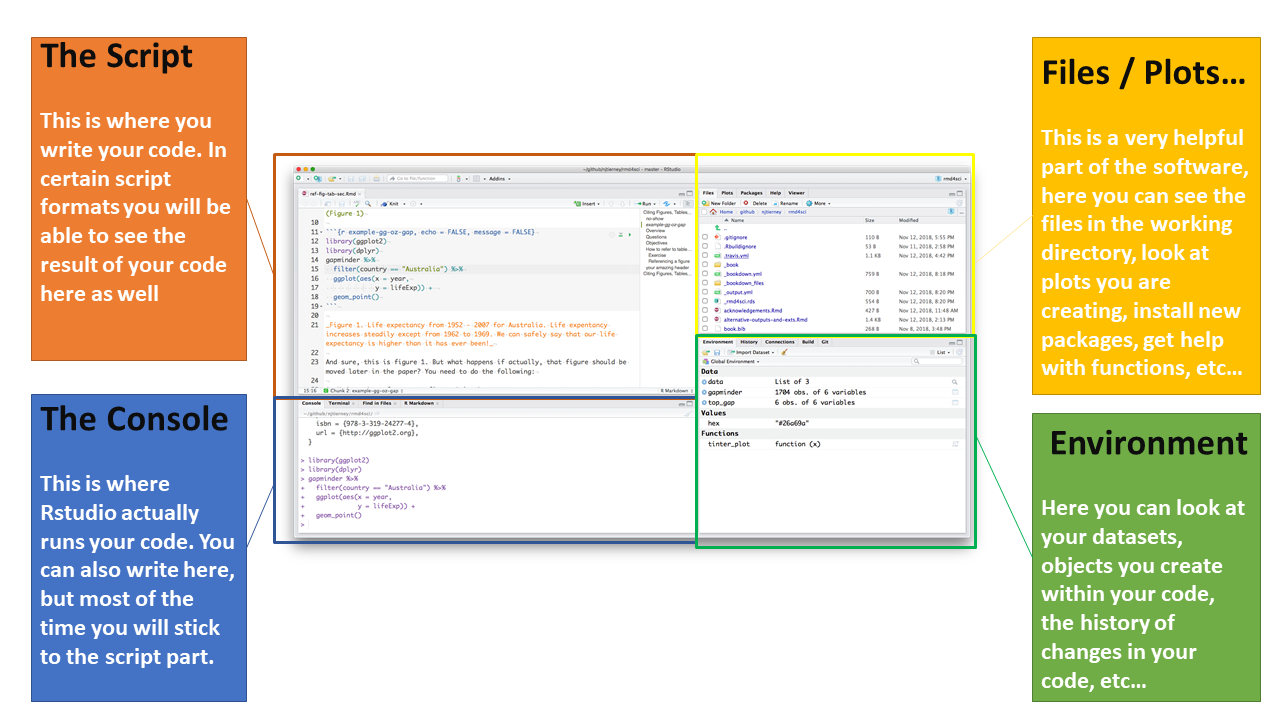Click the Go to file/function field

point(418,179)
